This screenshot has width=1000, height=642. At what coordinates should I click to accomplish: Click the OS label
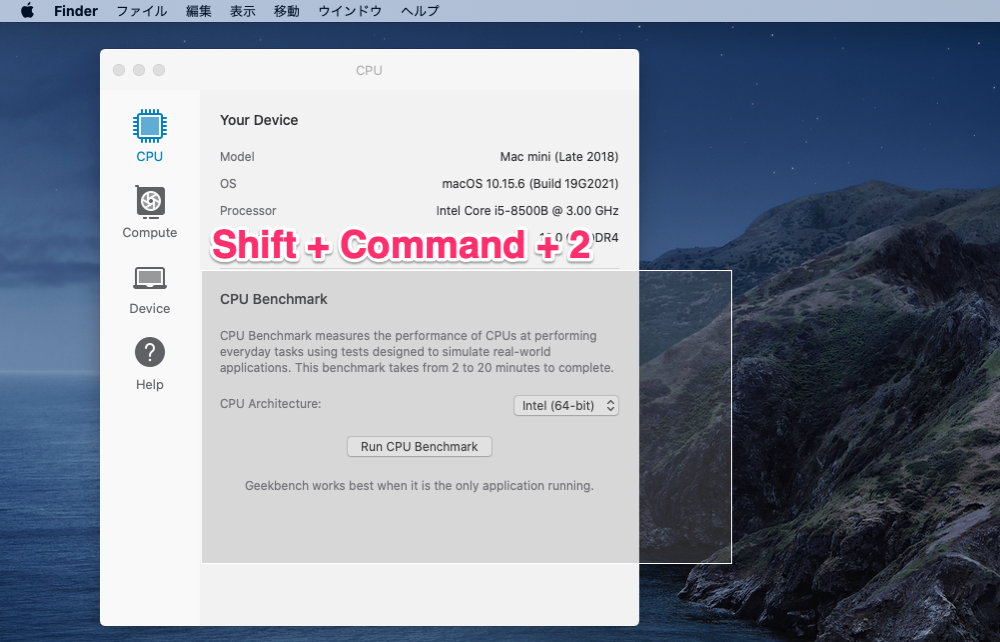pyautogui.click(x=228, y=184)
